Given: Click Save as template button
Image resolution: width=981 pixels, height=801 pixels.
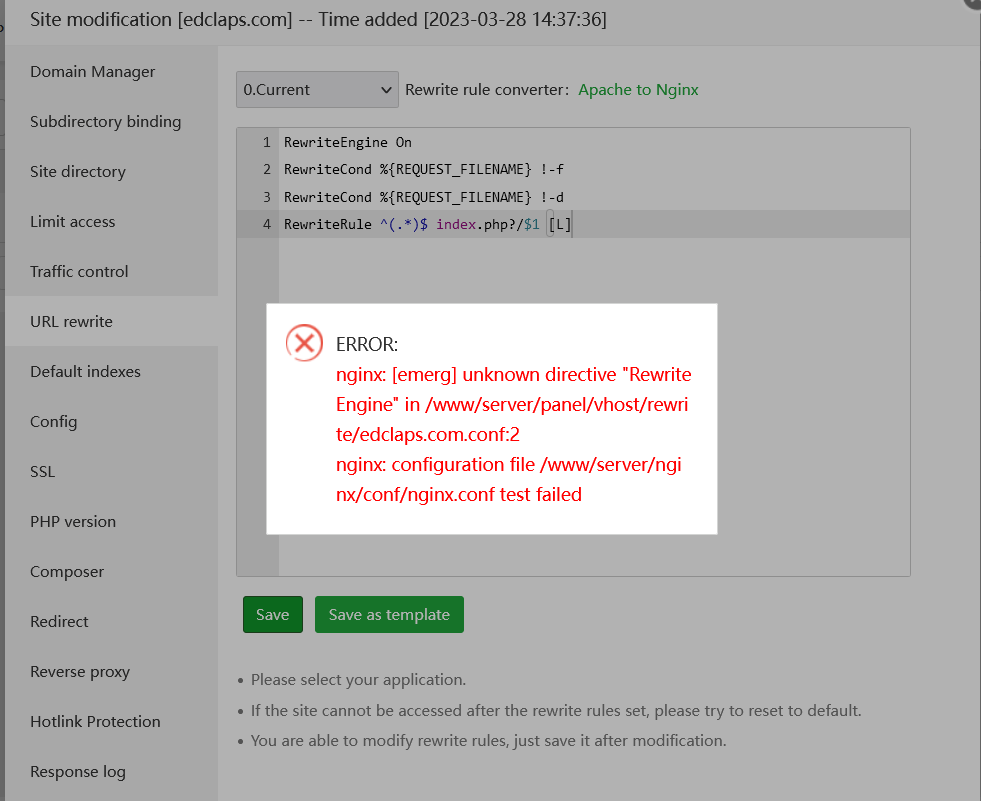Looking at the screenshot, I should coord(389,615).
